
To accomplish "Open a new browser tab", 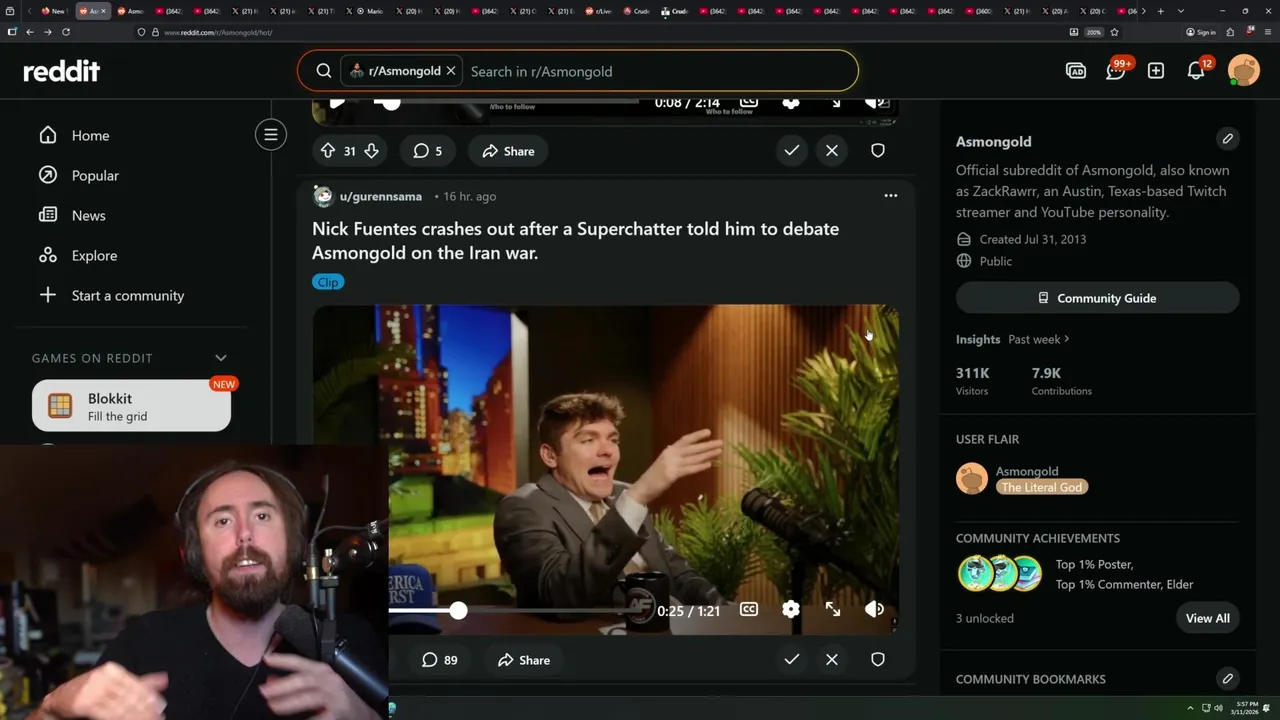I will (x=1160, y=11).
